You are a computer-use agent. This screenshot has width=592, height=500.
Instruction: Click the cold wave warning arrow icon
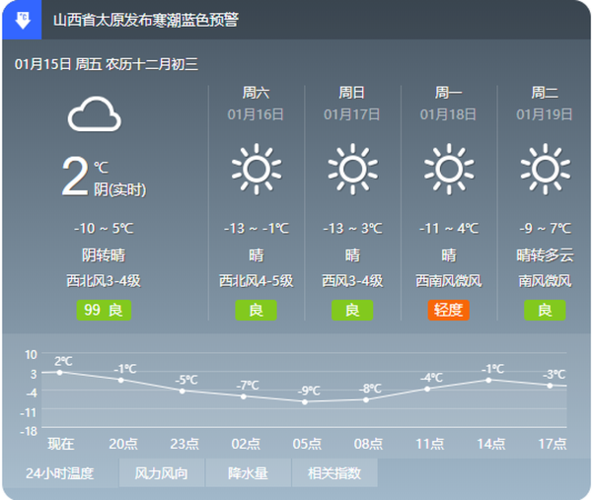tap(22, 20)
